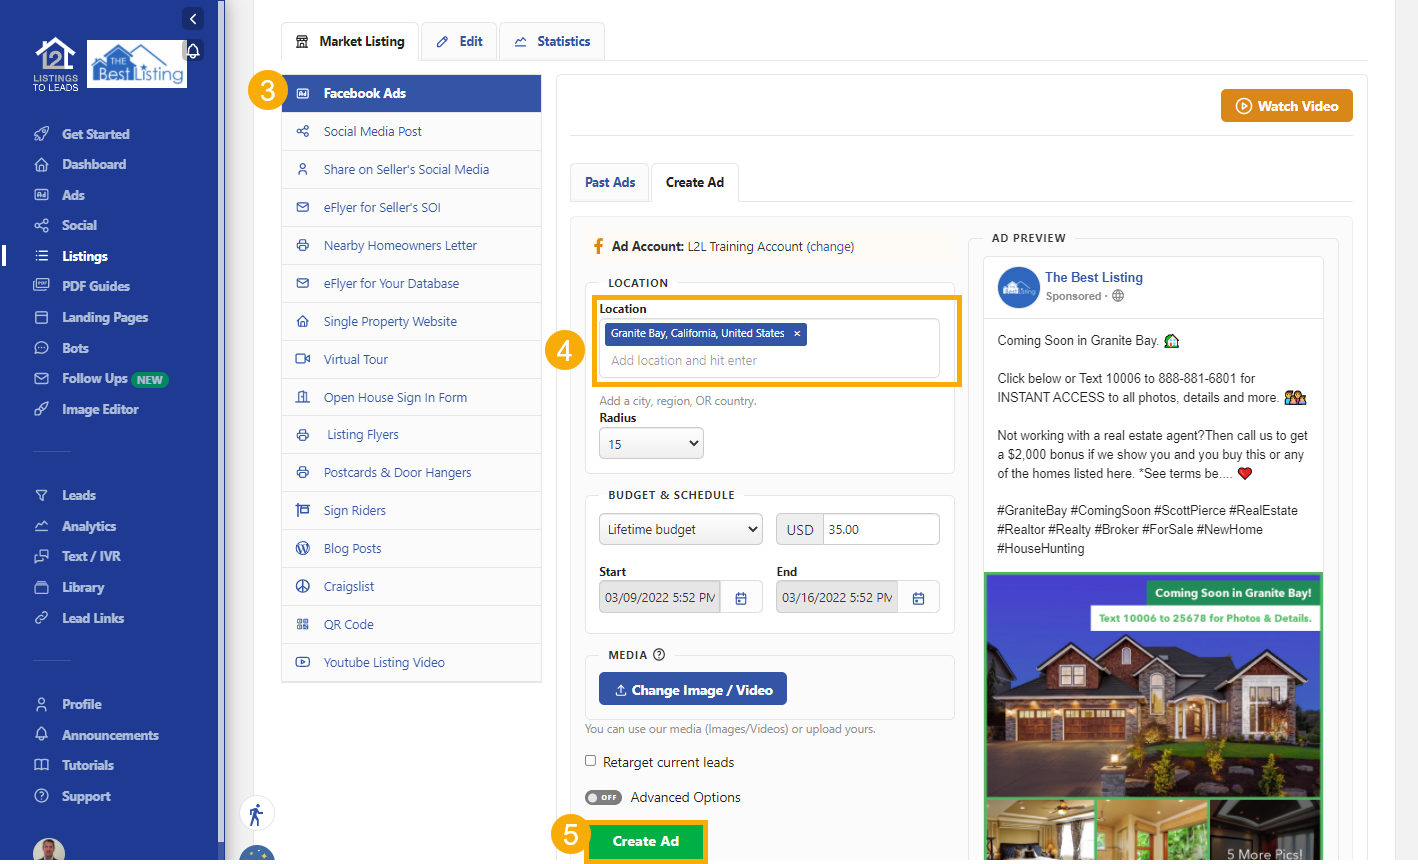Click the accessibility walking figure icon

click(x=256, y=813)
